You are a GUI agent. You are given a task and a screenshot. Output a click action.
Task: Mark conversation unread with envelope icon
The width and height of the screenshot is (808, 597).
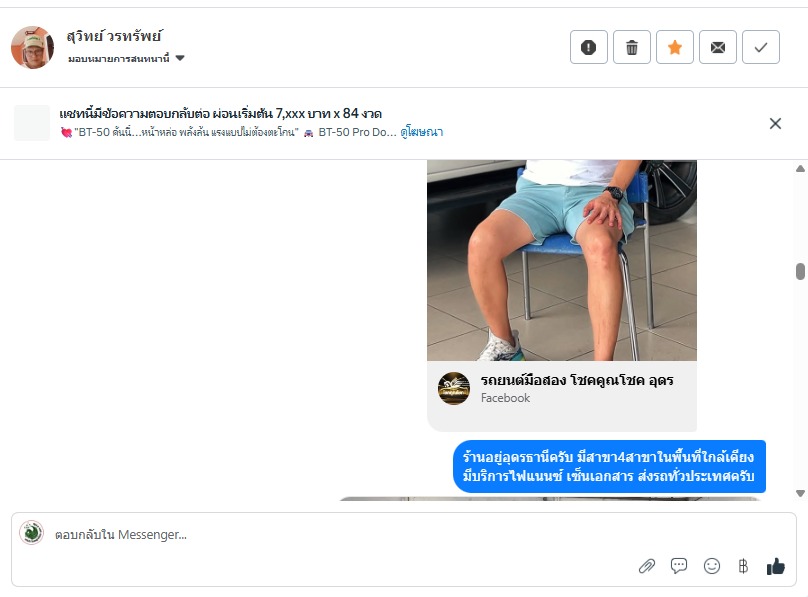click(x=718, y=47)
